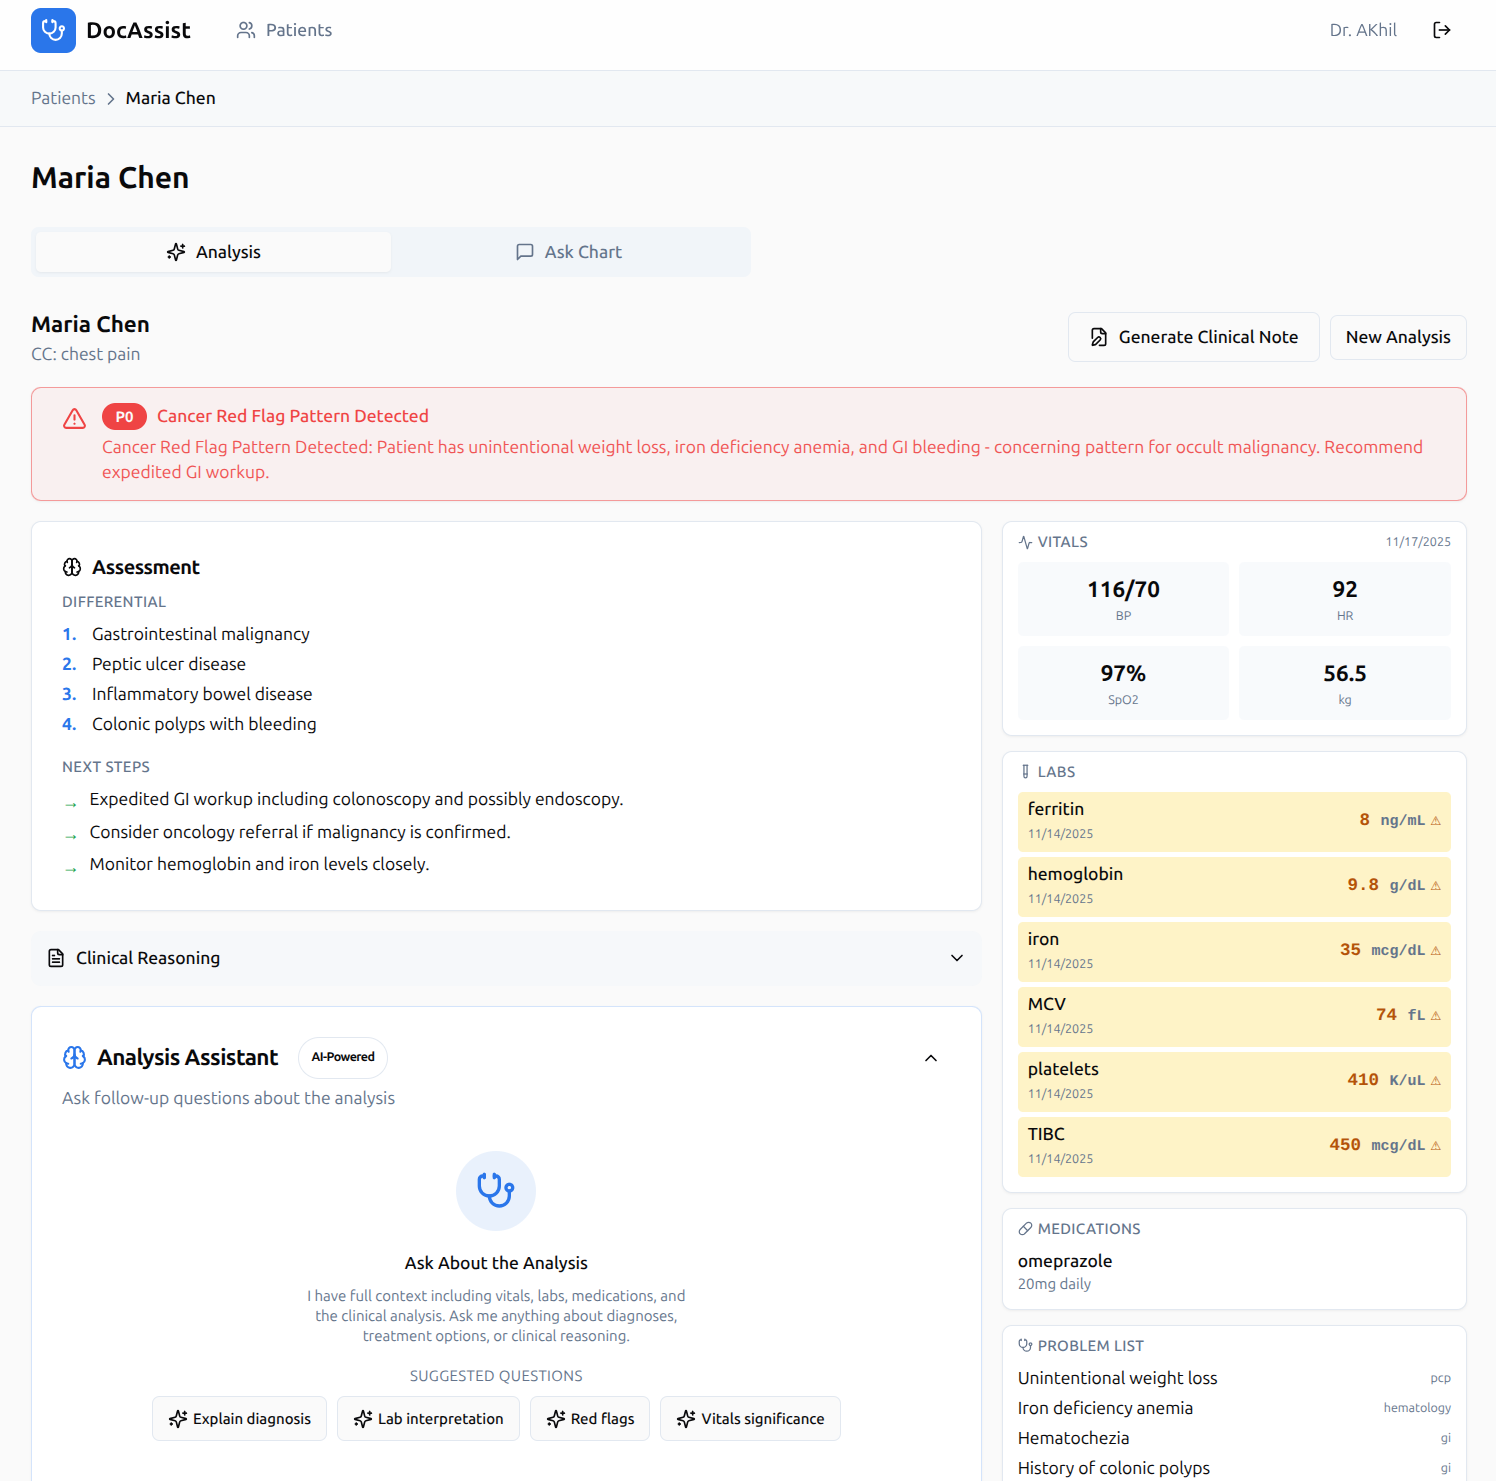Choose the Explain diagnosis suggested question
This screenshot has height=1481, width=1496.
240,1418
